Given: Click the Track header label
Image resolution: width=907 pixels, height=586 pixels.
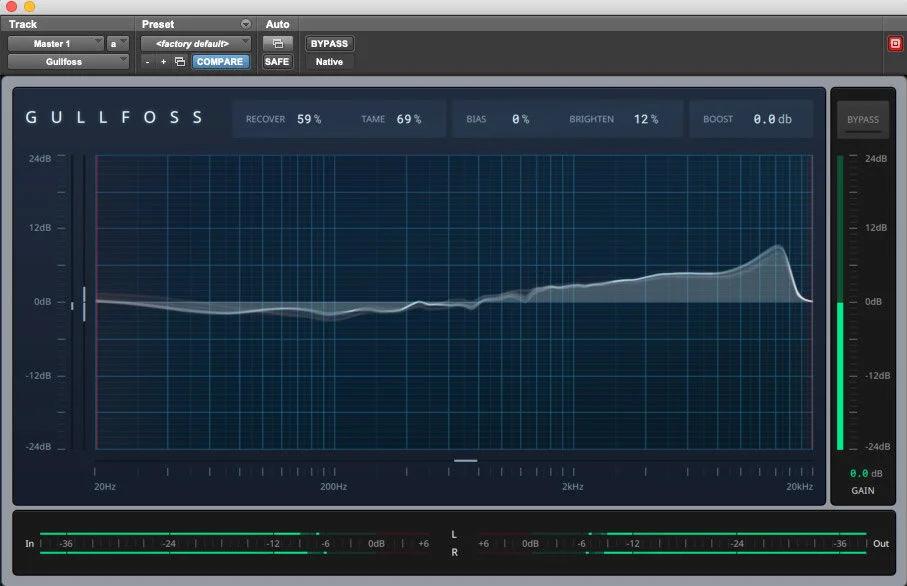Looking at the screenshot, I should coord(23,24).
